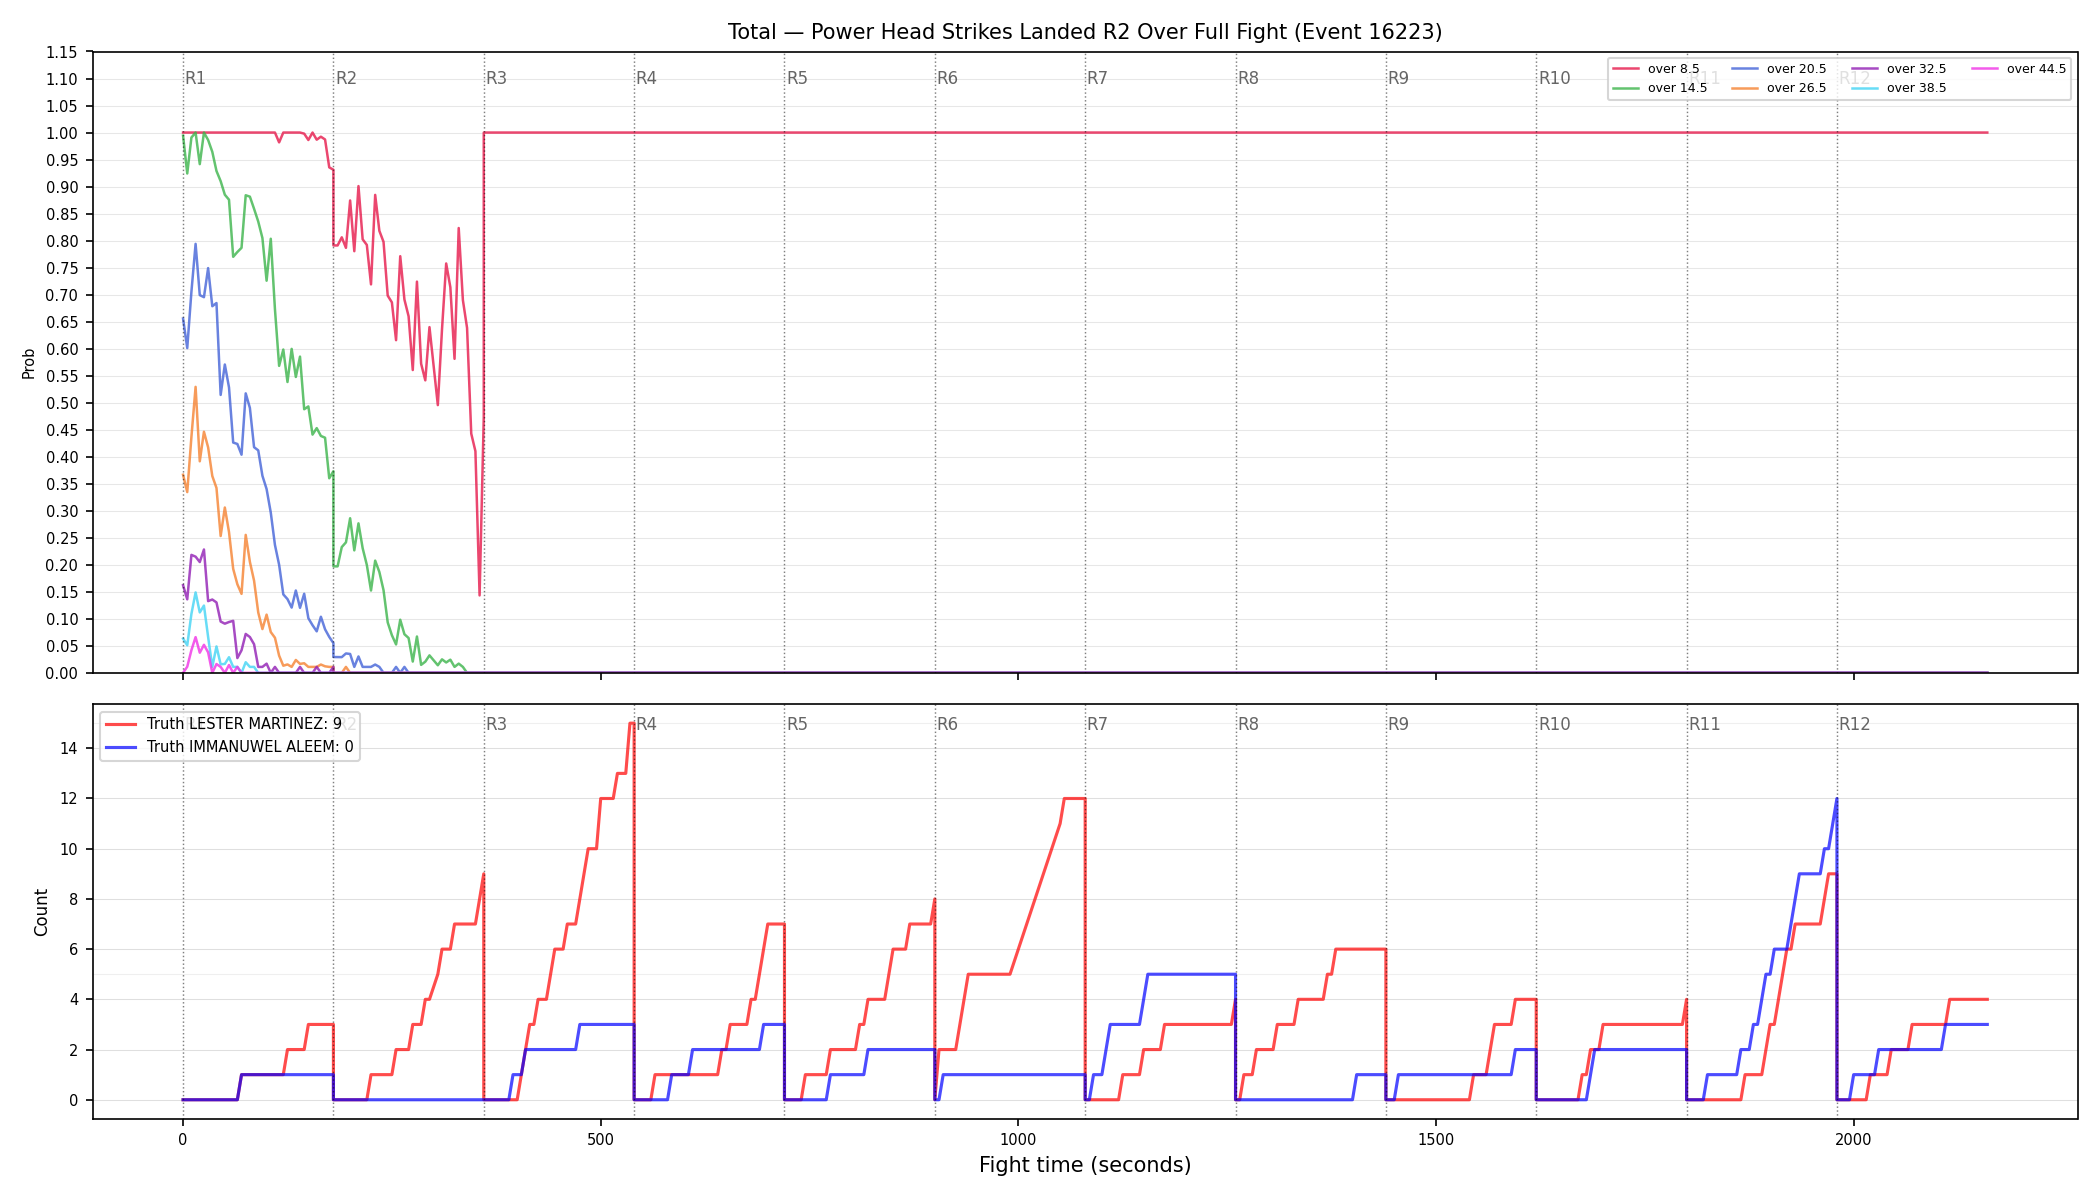Select the 'over 38.5' legend entry
2100x1200 pixels.
pyautogui.click(x=1899, y=88)
